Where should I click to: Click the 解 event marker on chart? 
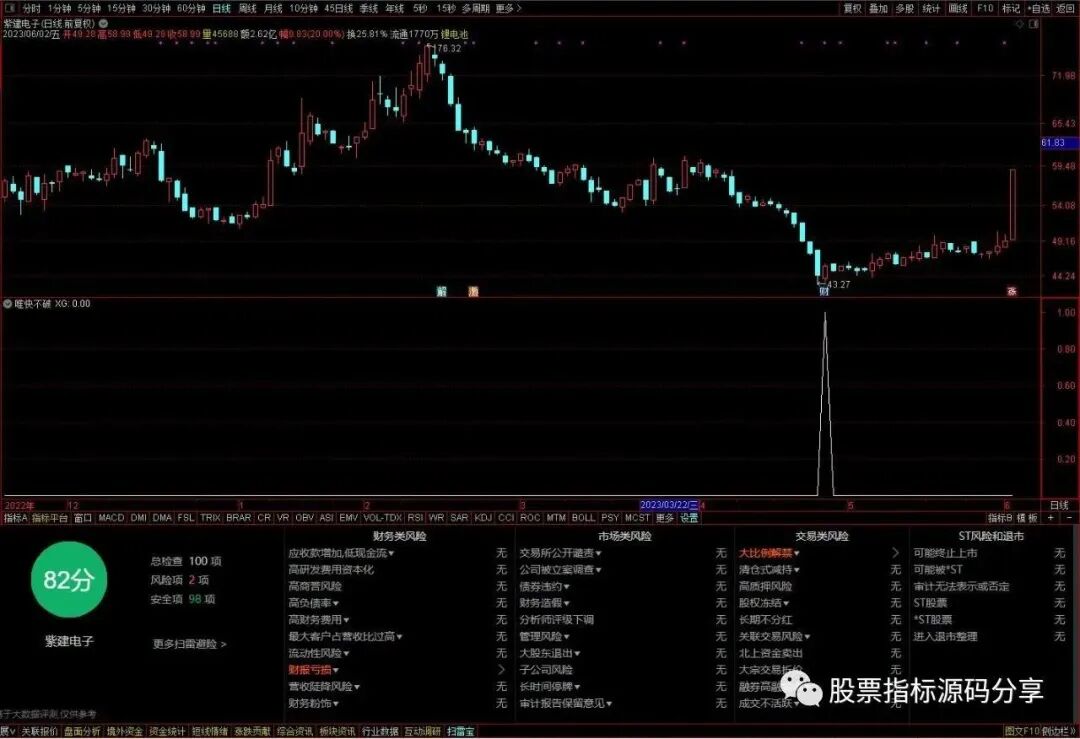coord(442,292)
